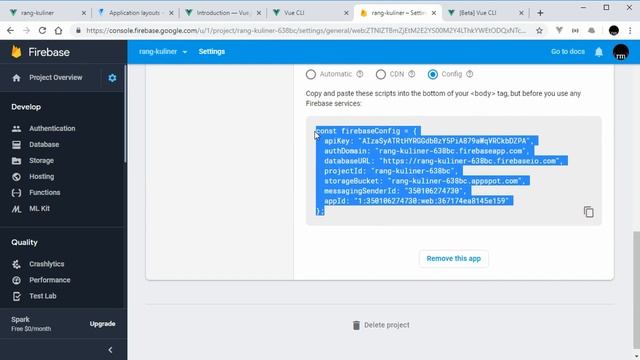Screen dimensions: 640x360
Task: Click the Authentication people icon
Action: pos(16,129)
